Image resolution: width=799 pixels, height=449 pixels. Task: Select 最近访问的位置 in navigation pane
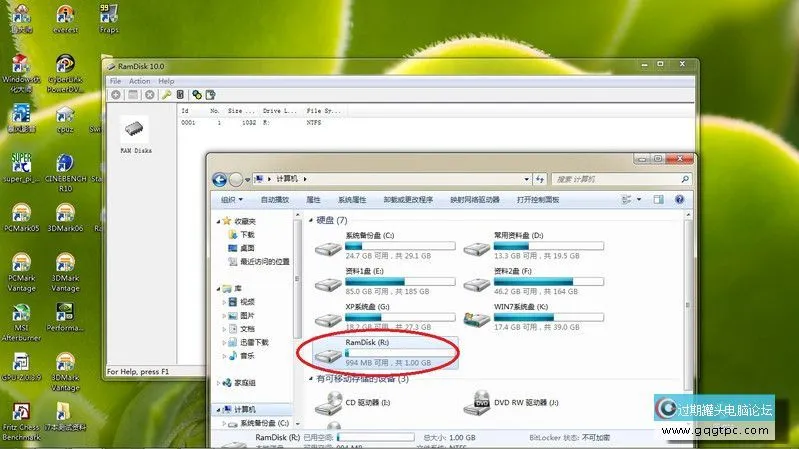pyautogui.click(x=265, y=261)
